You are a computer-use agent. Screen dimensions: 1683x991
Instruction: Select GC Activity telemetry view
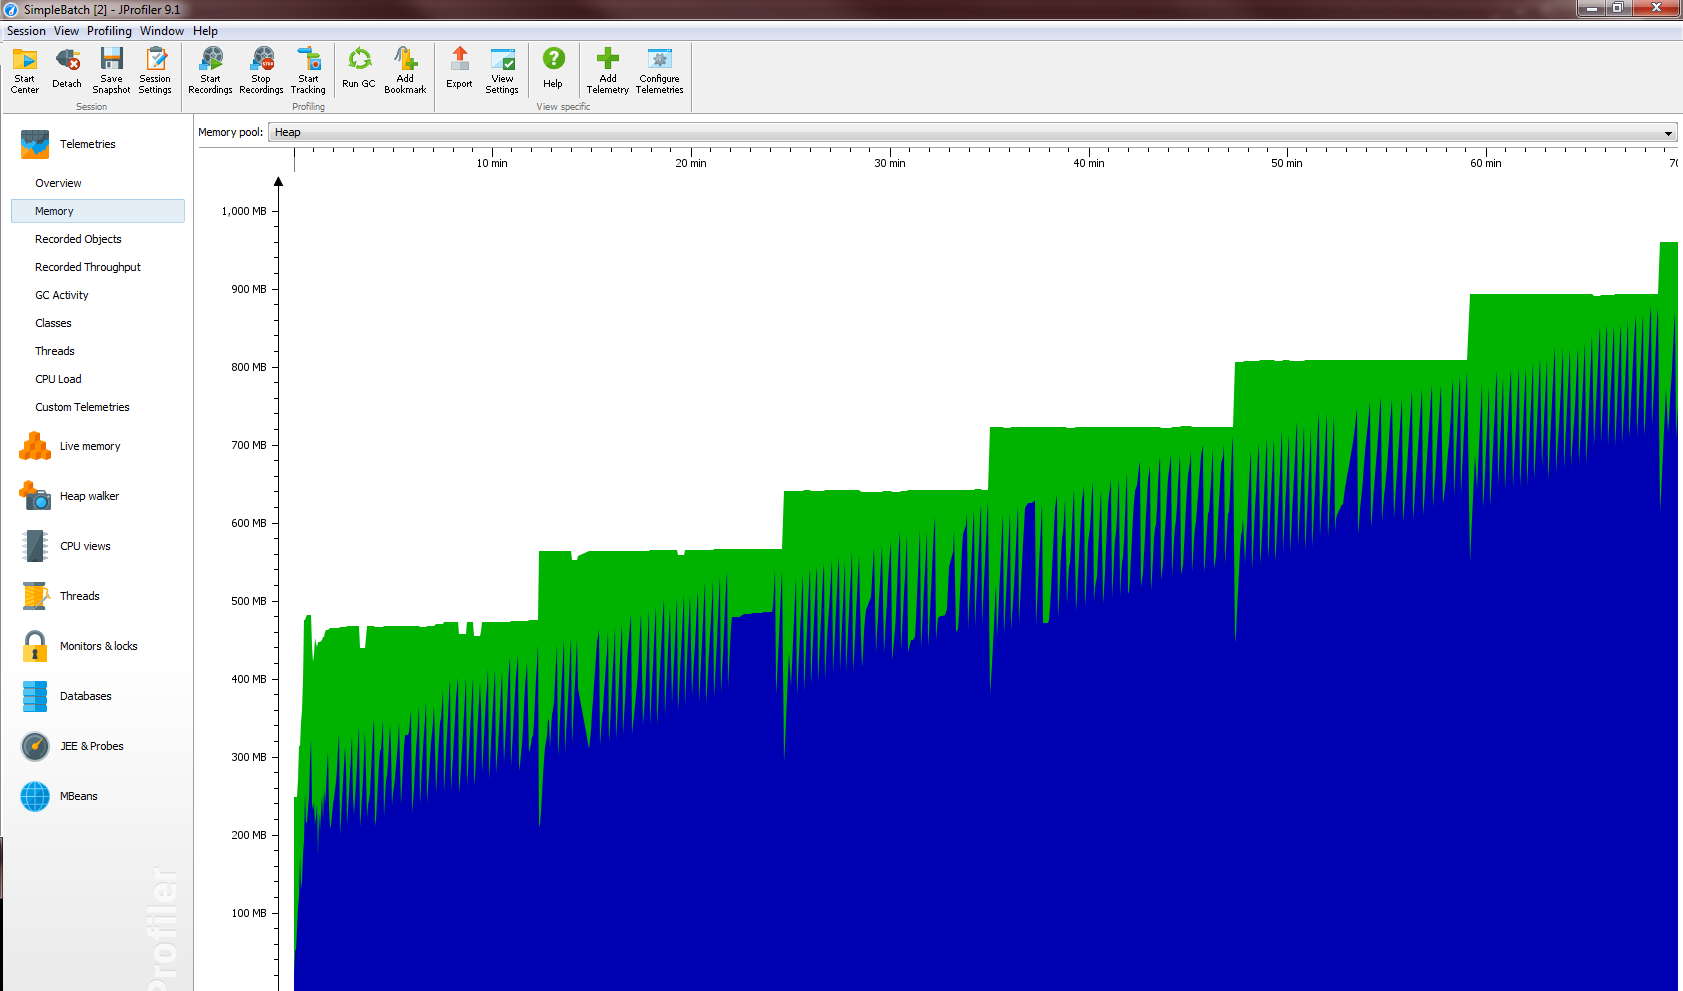pyautogui.click(x=62, y=295)
